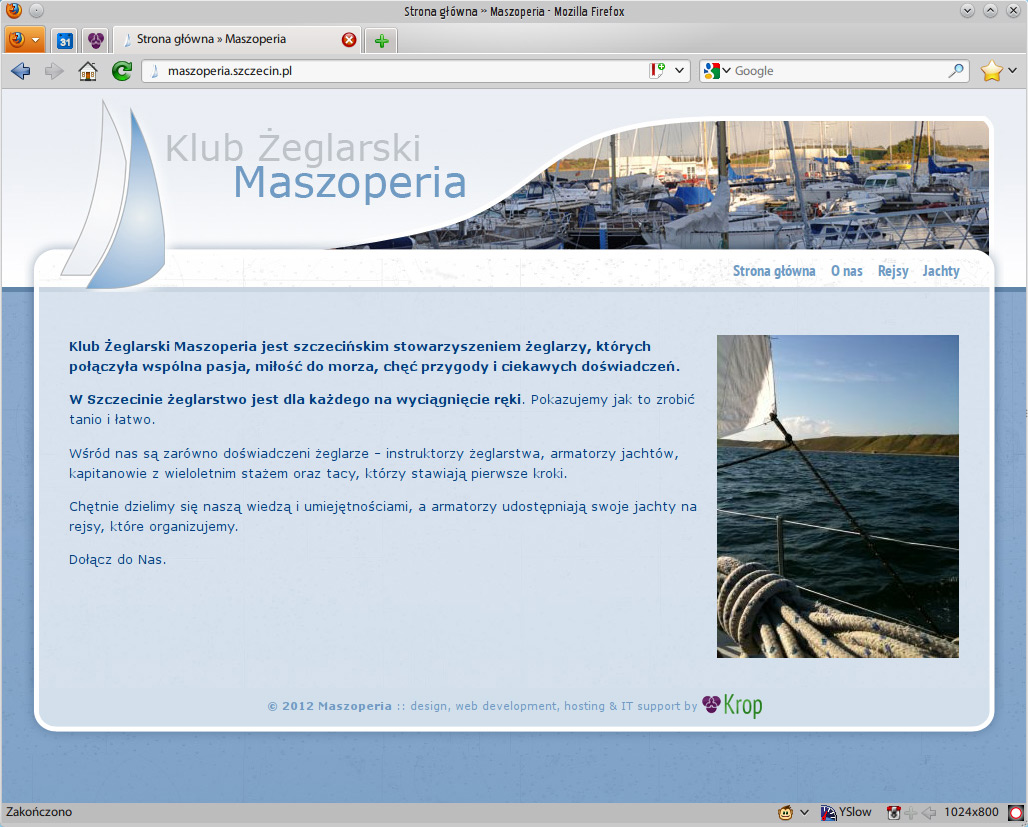Expand the URL bar history dropdown
This screenshot has width=1028, height=827.
[x=680, y=71]
